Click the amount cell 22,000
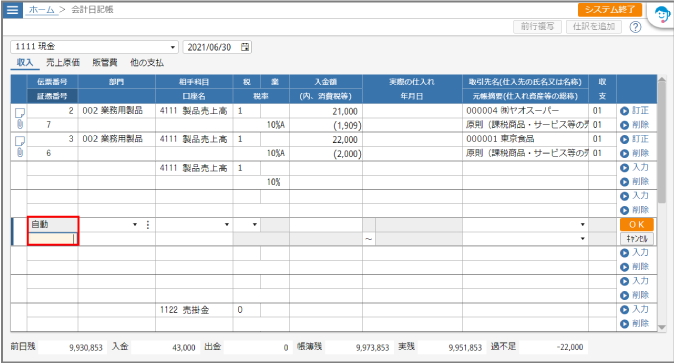 pyautogui.click(x=326, y=139)
